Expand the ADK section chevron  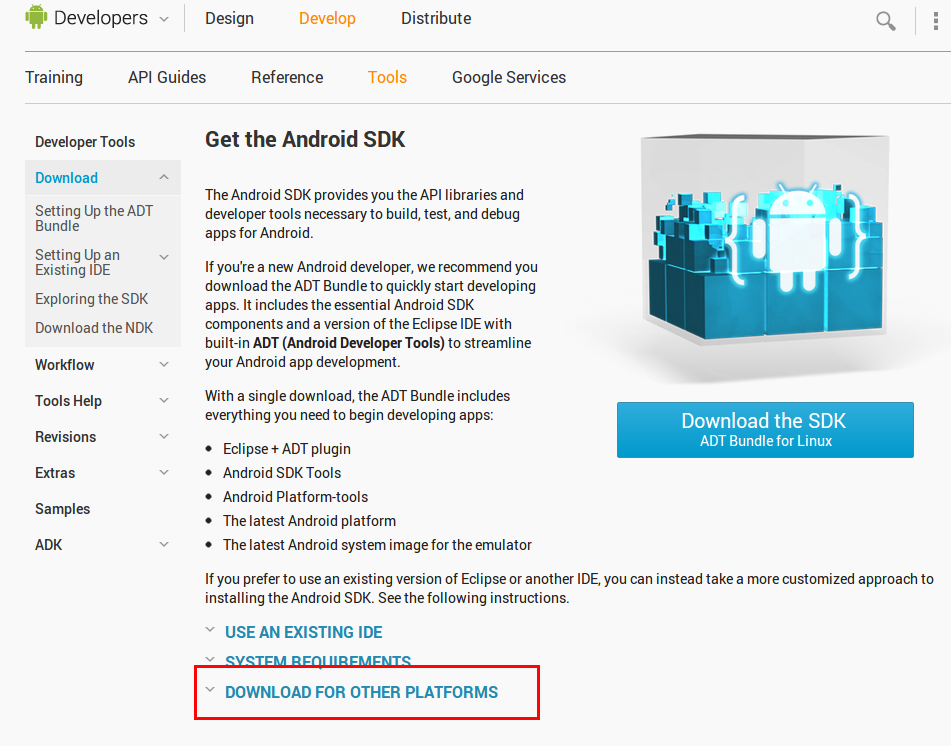click(164, 544)
